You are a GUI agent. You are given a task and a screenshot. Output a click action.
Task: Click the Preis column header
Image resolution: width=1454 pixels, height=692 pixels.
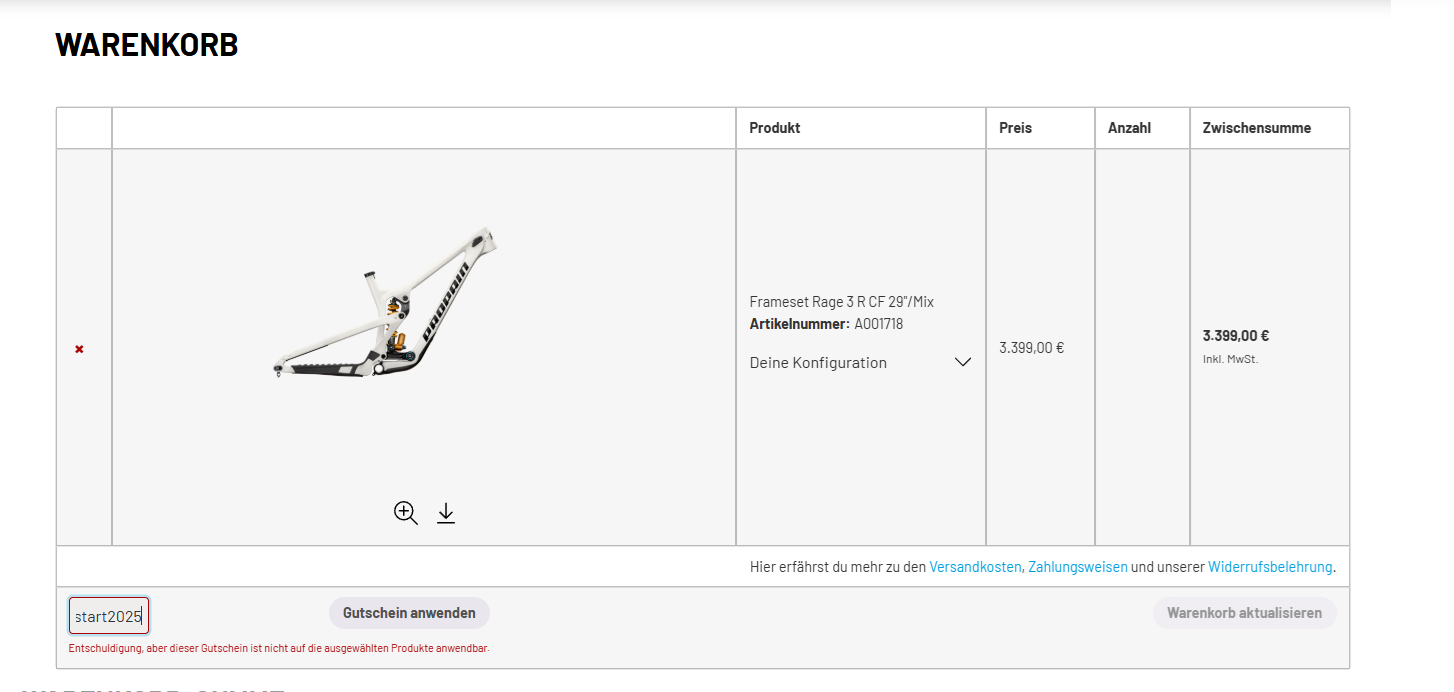(1015, 128)
